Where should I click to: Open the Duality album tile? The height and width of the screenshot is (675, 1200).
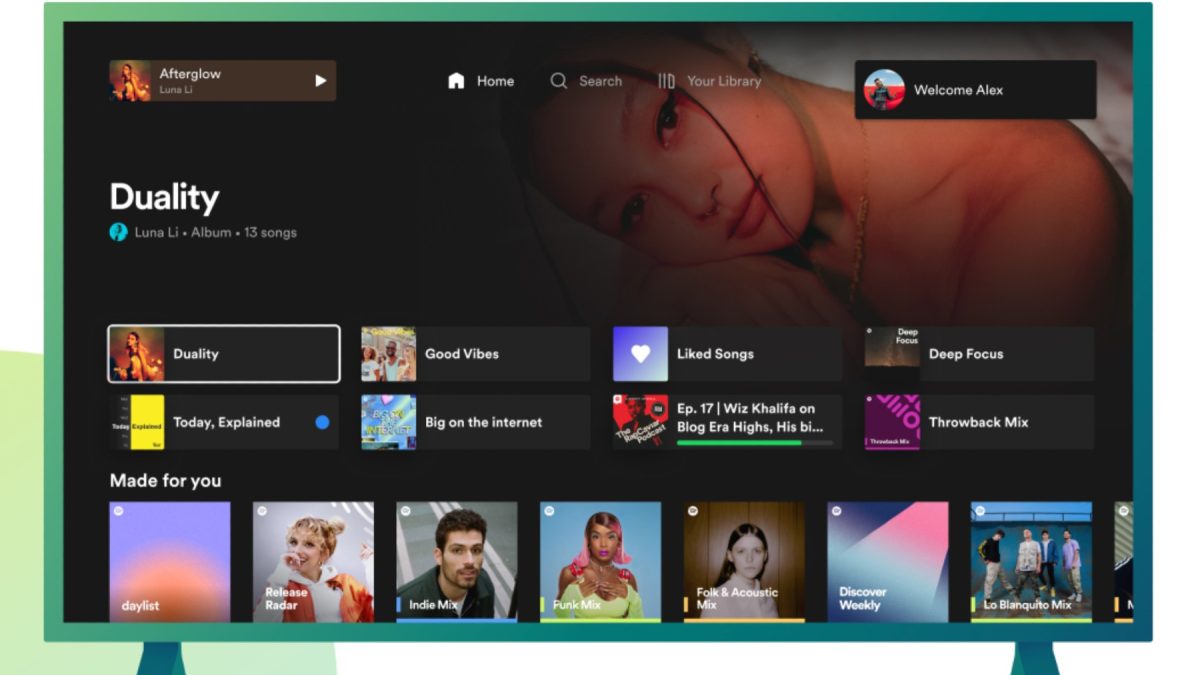pos(224,354)
